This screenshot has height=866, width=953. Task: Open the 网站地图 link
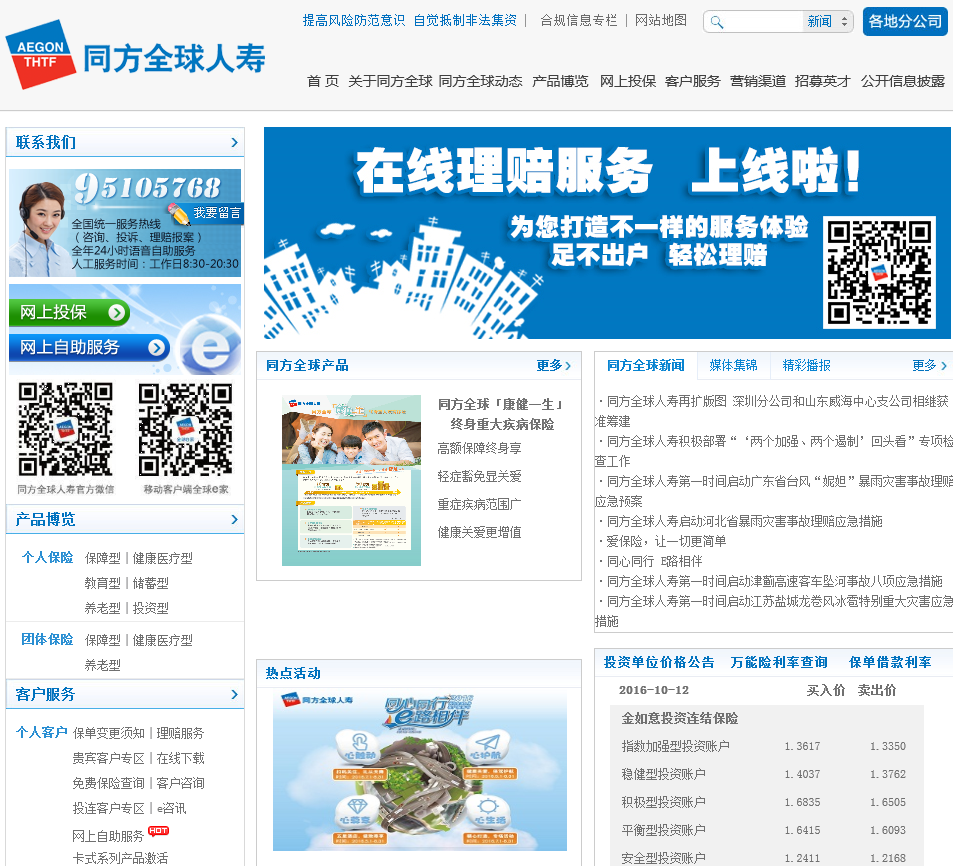pos(661,21)
